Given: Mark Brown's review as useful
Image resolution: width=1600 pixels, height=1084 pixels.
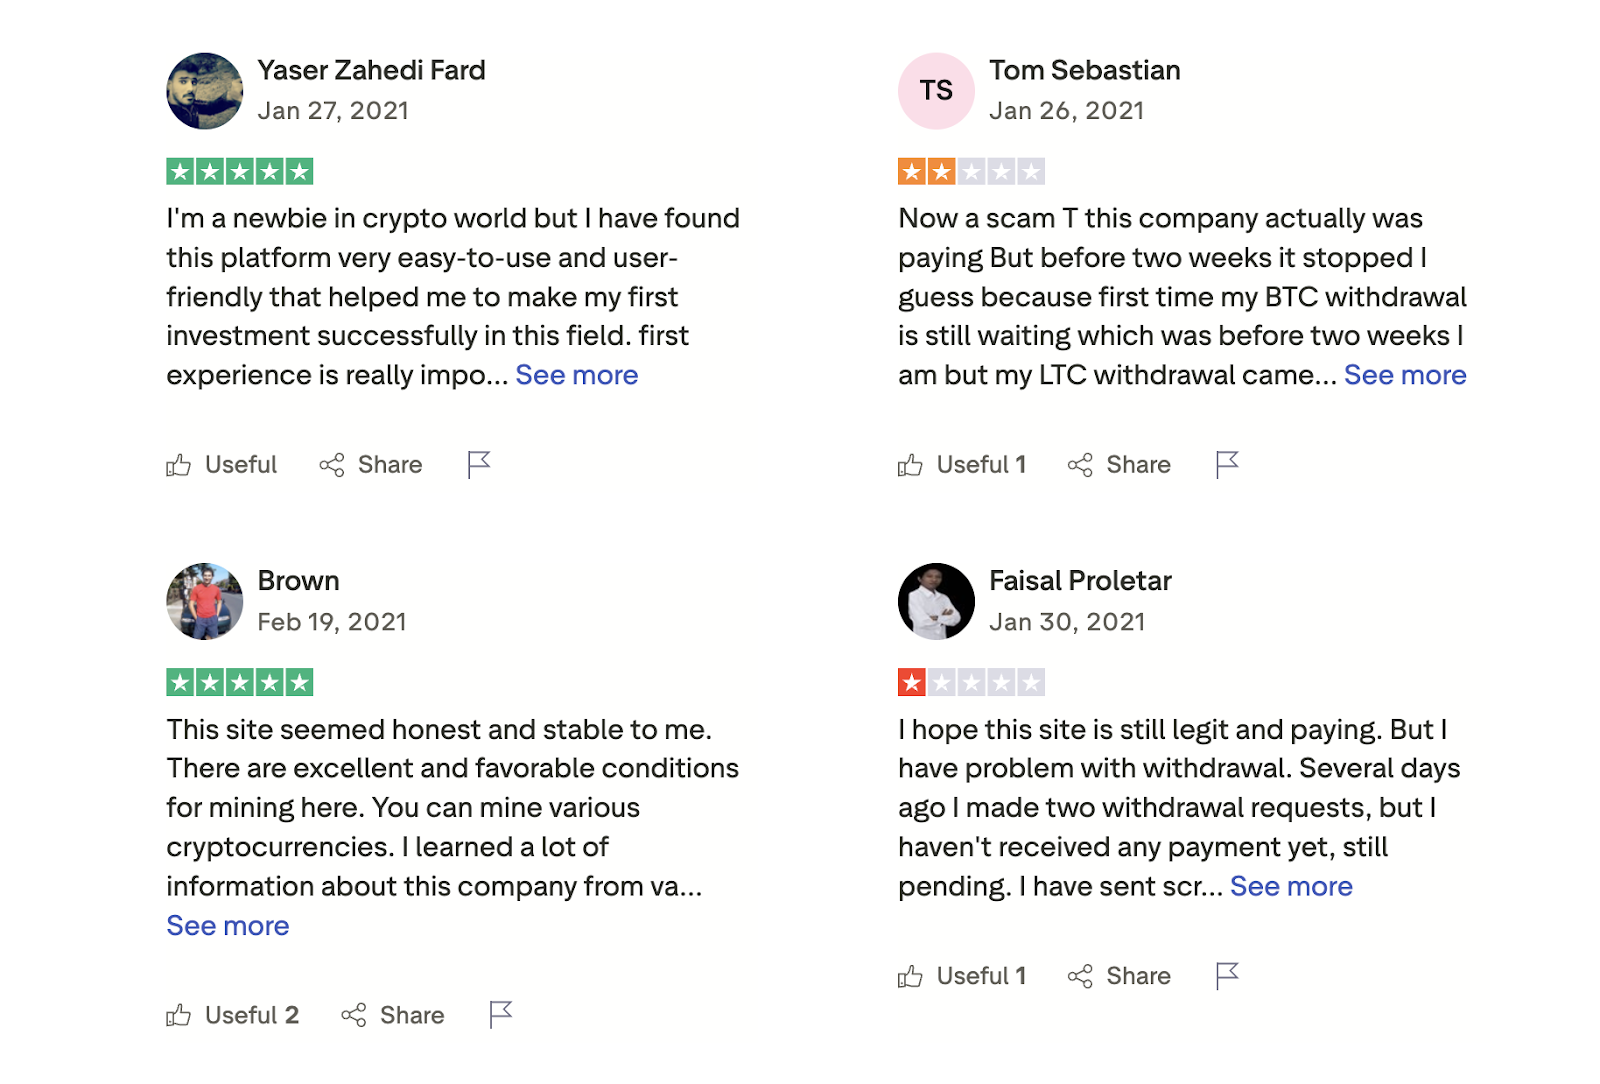Looking at the screenshot, I should tap(233, 1016).
